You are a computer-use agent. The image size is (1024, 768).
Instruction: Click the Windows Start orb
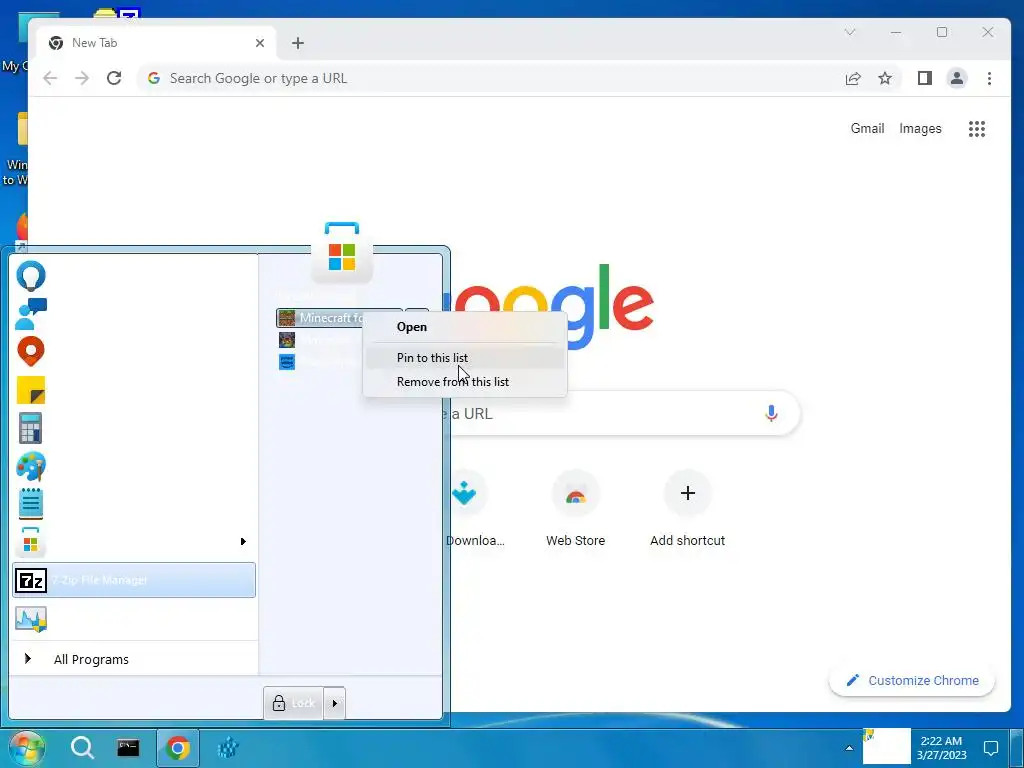coord(27,748)
